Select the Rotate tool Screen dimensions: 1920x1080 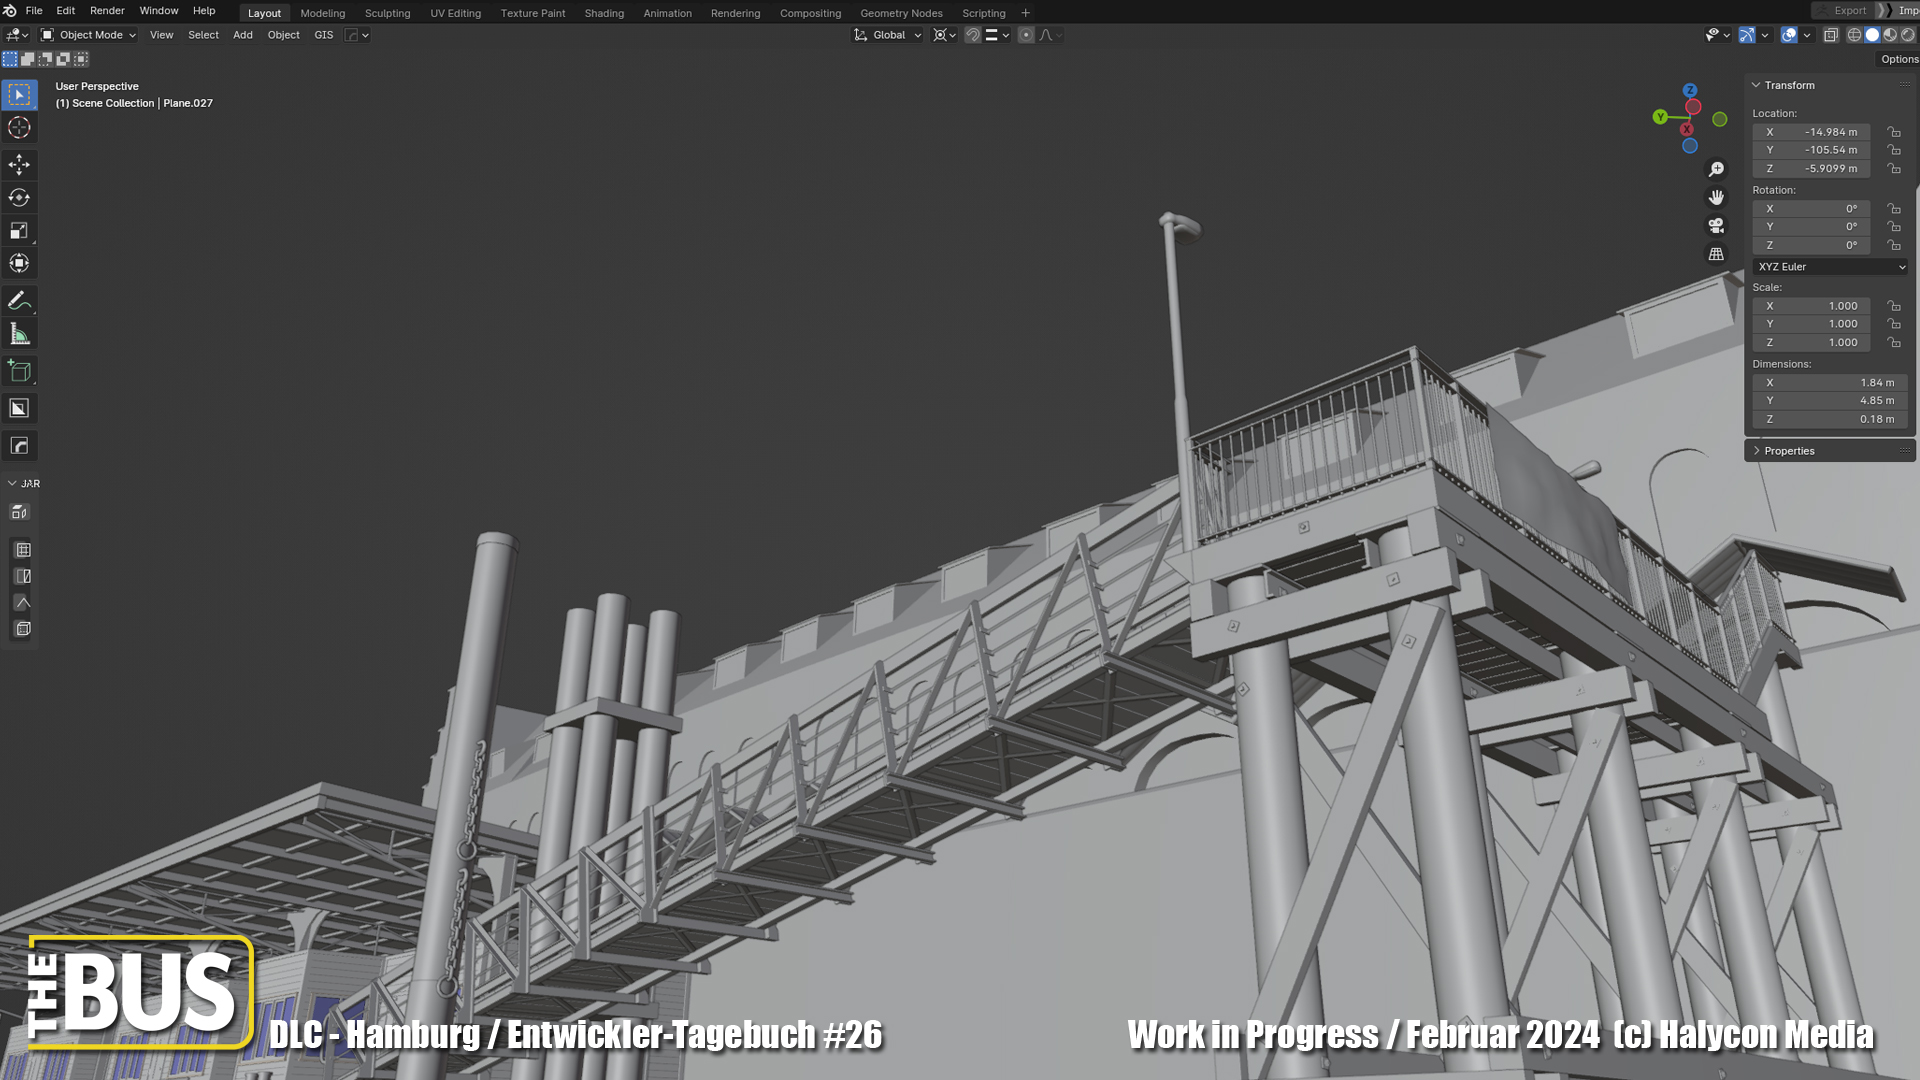19,197
